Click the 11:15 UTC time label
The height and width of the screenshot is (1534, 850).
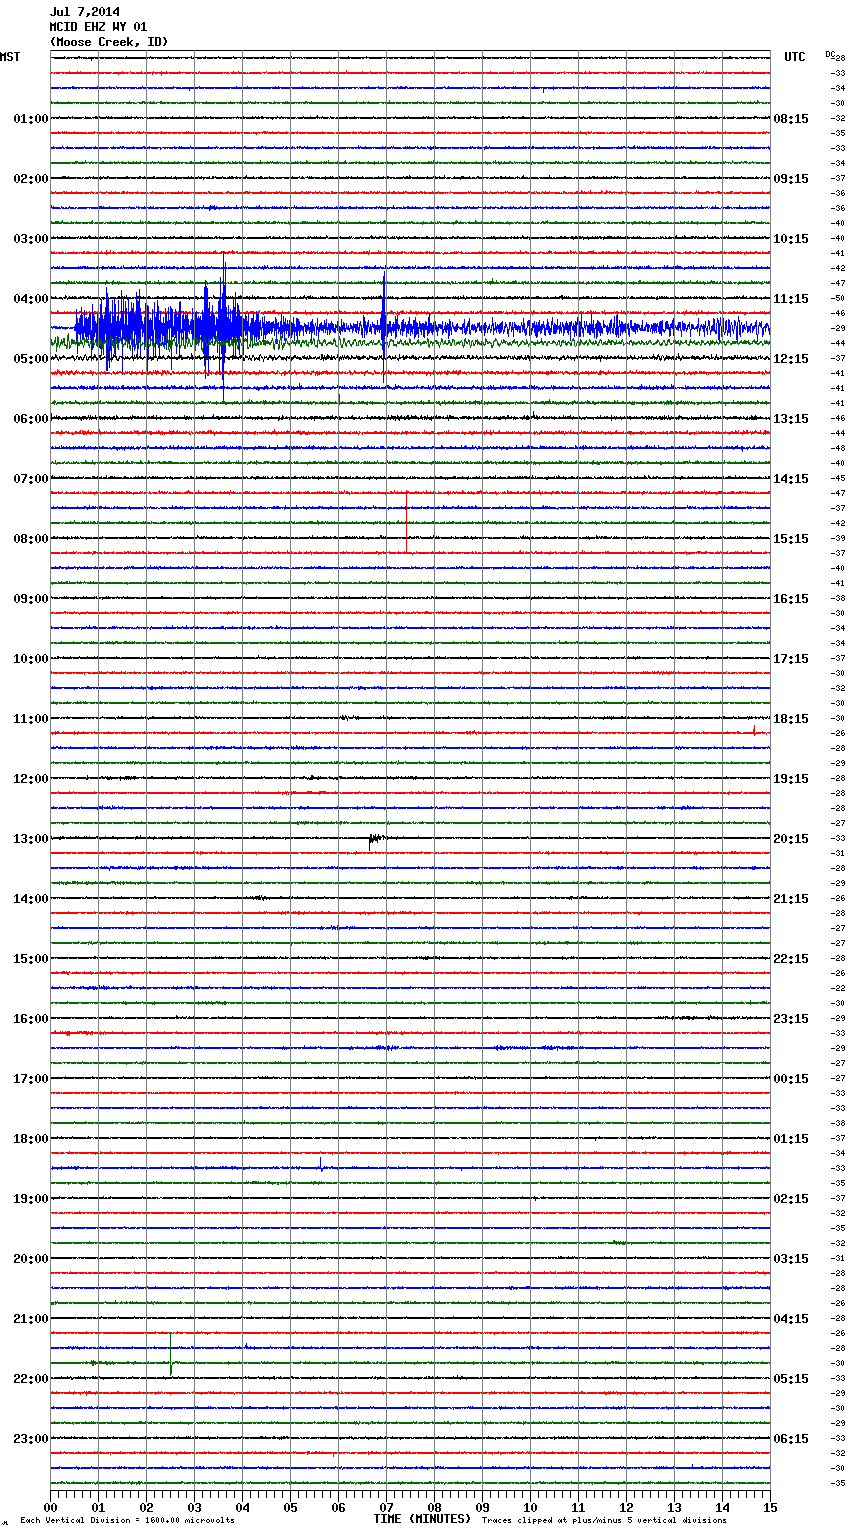click(x=791, y=299)
